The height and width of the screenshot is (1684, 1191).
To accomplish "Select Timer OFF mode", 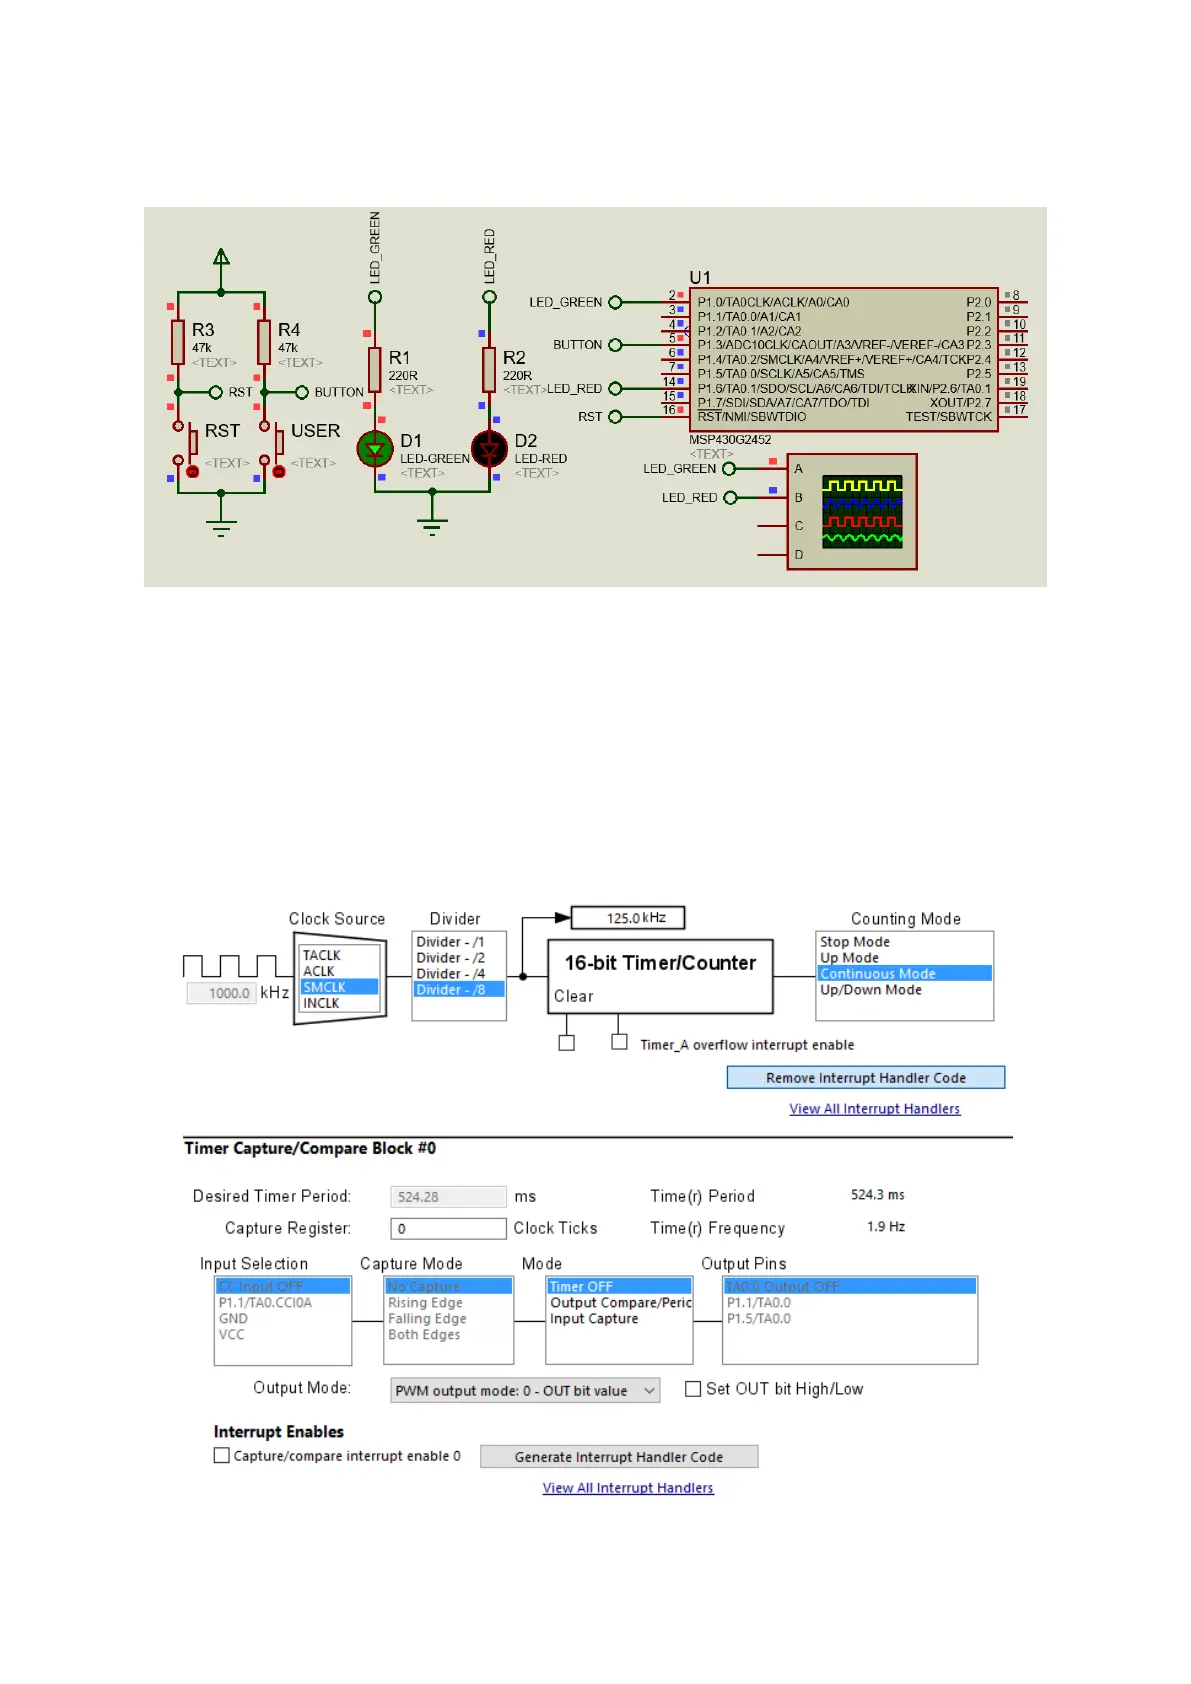I will point(619,1287).
